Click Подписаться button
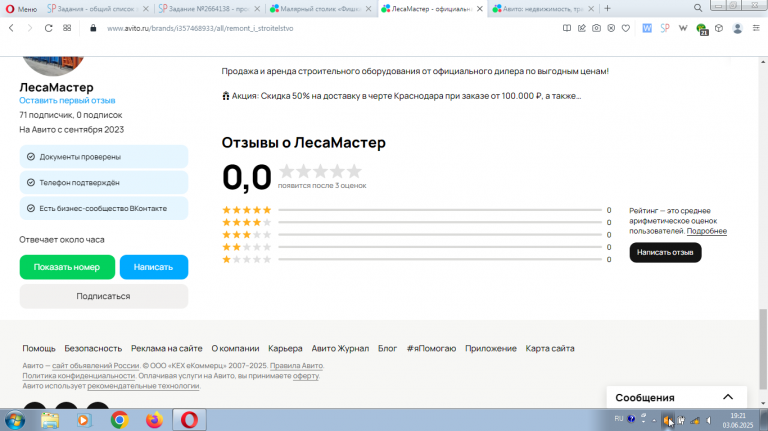Screen dimensions: 768x431 pos(104,296)
